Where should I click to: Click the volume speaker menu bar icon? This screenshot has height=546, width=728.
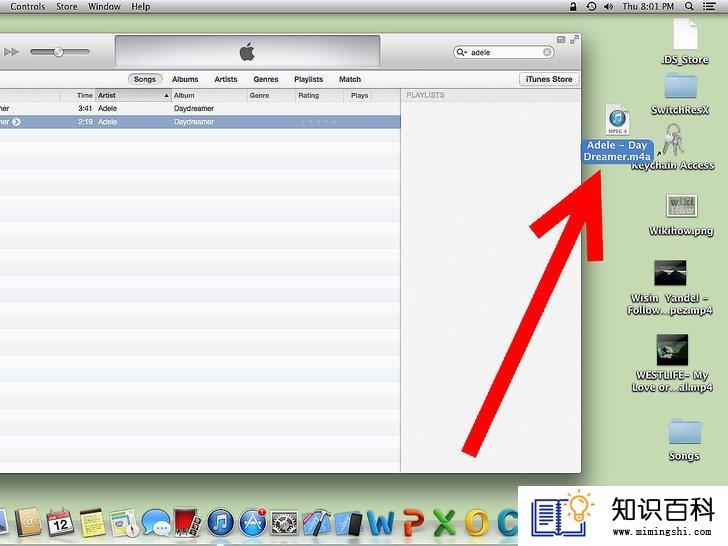click(608, 6)
